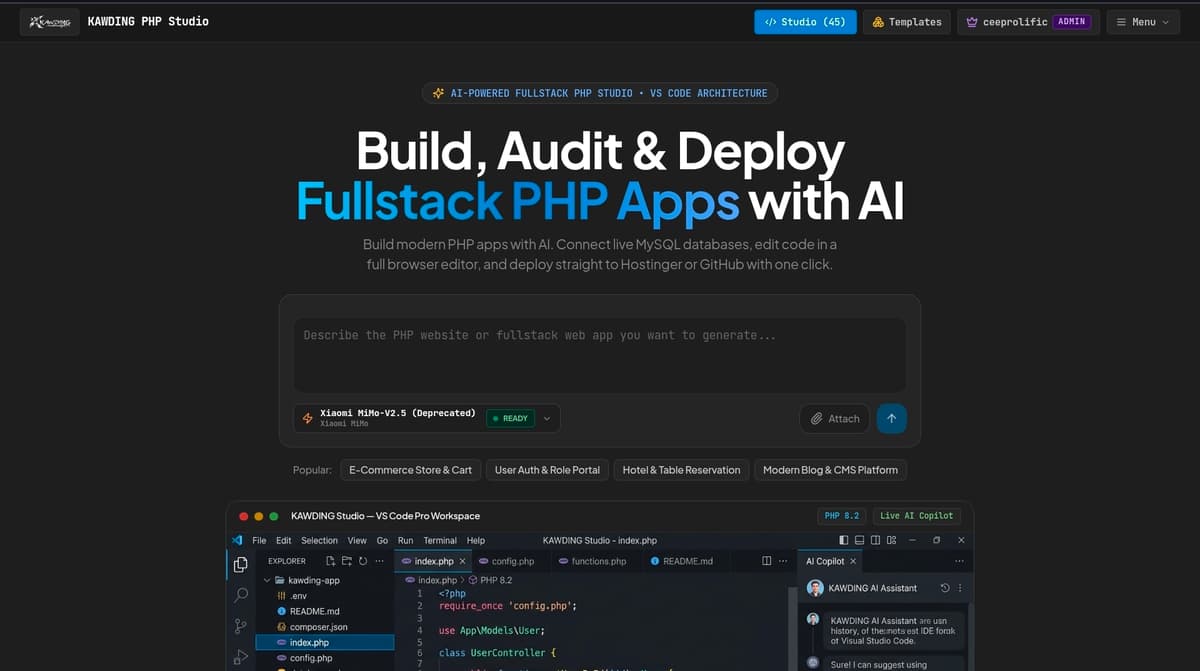Screen dimensions: 1200x671
Task: Click the chat history icon by KAWDING AI Assistant
Action: click(946, 588)
